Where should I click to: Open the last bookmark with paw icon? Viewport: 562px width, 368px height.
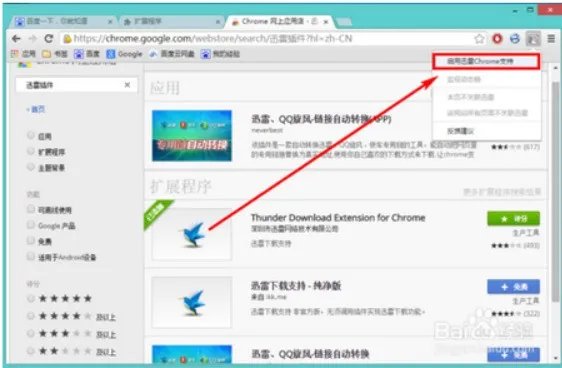220,54
